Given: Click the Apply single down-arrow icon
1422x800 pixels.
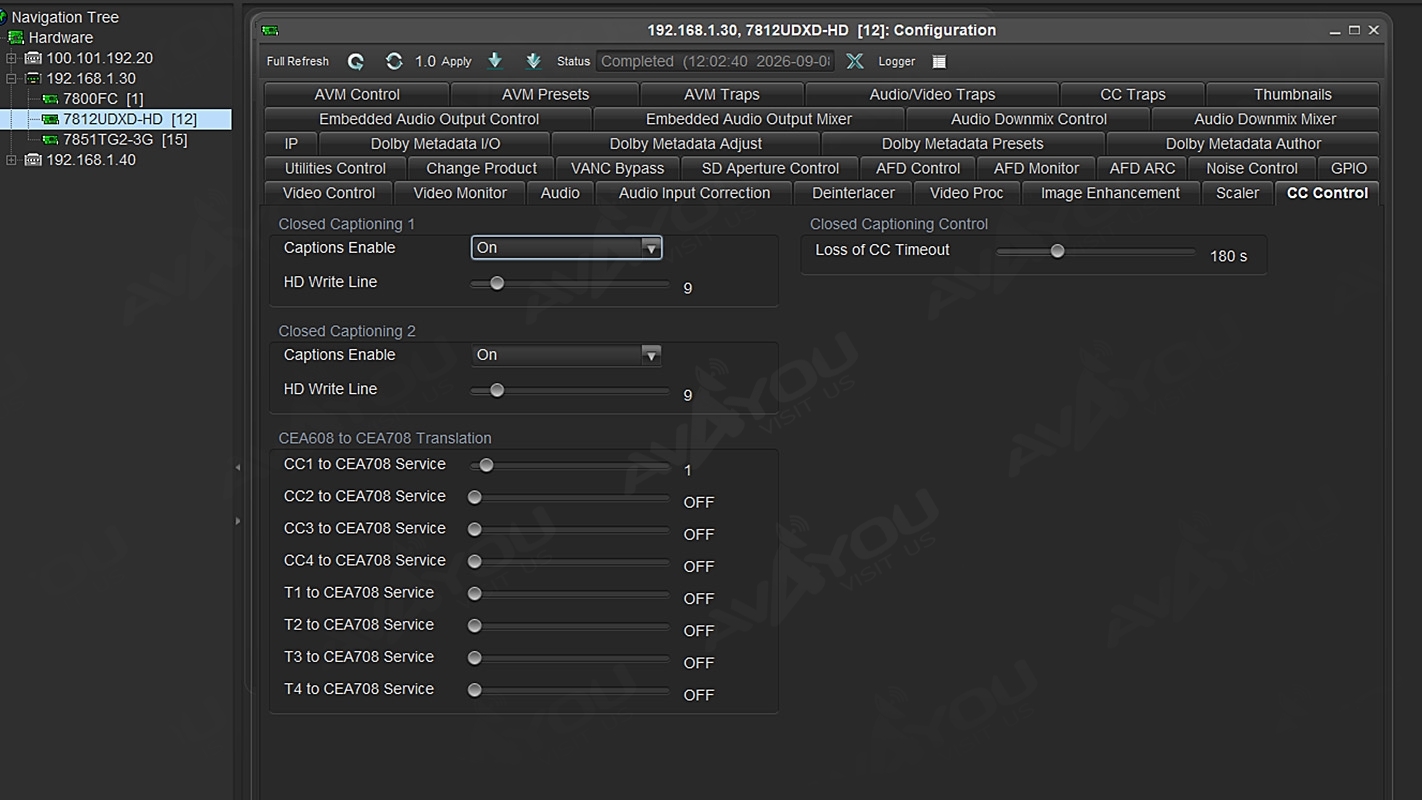Looking at the screenshot, I should (495, 61).
